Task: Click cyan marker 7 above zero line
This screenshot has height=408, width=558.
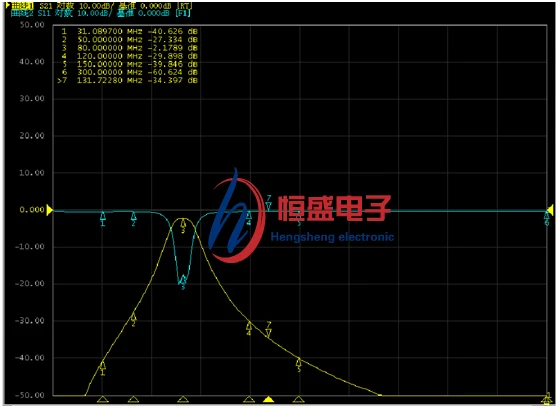Action: point(269,203)
